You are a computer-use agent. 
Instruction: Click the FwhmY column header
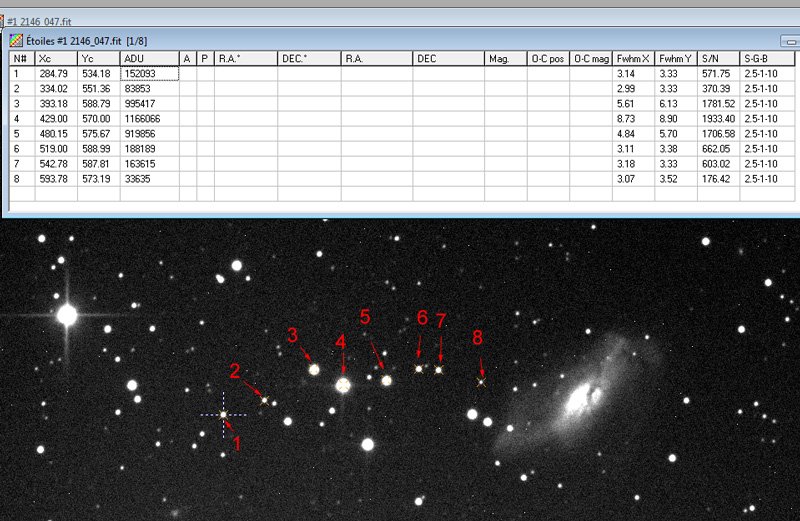(676, 59)
